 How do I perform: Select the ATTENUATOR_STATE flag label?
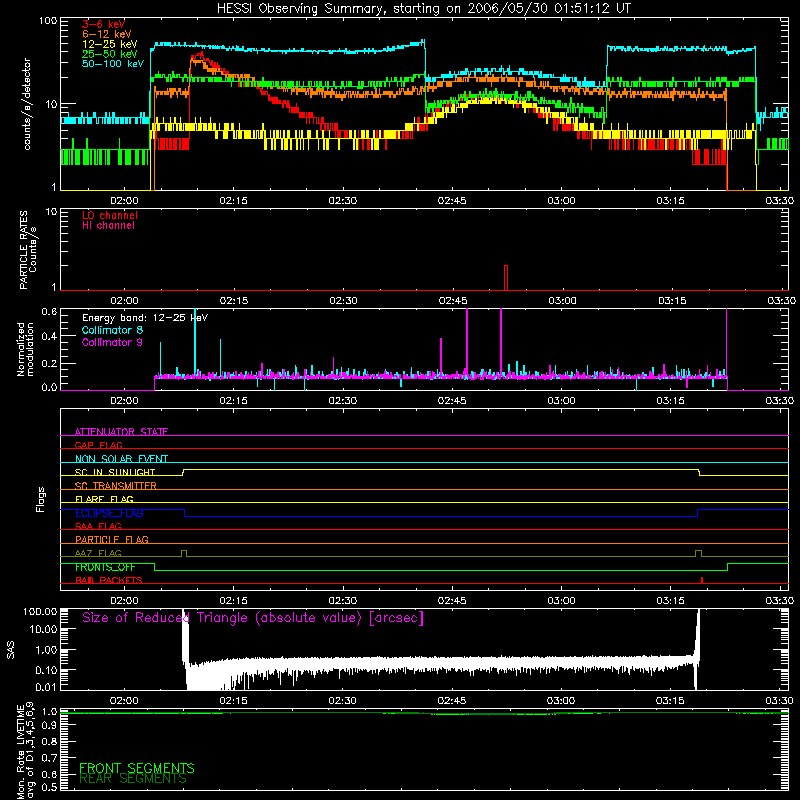(121, 432)
